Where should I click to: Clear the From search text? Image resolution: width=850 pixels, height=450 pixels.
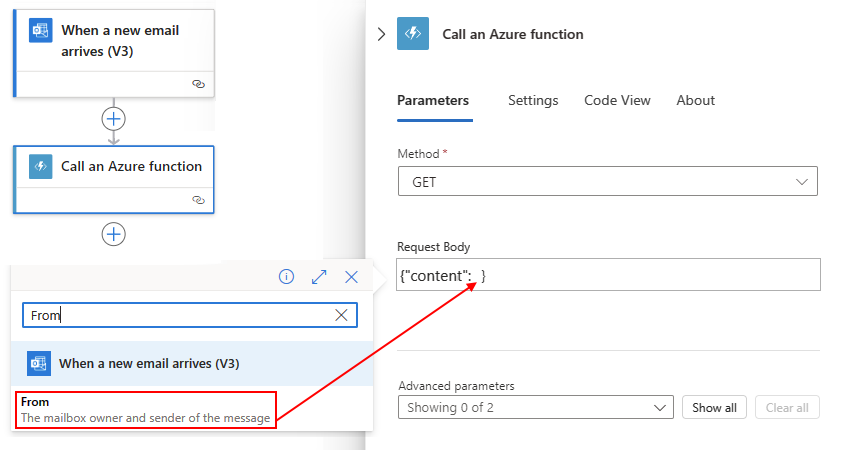341,315
